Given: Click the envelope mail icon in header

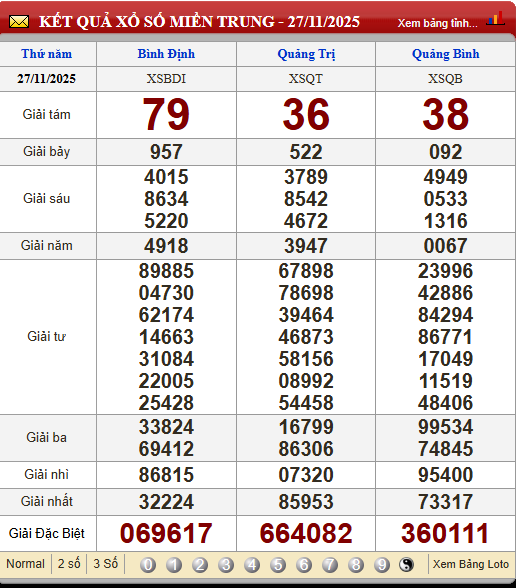Looking at the screenshot, I should click(x=19, y=22).
